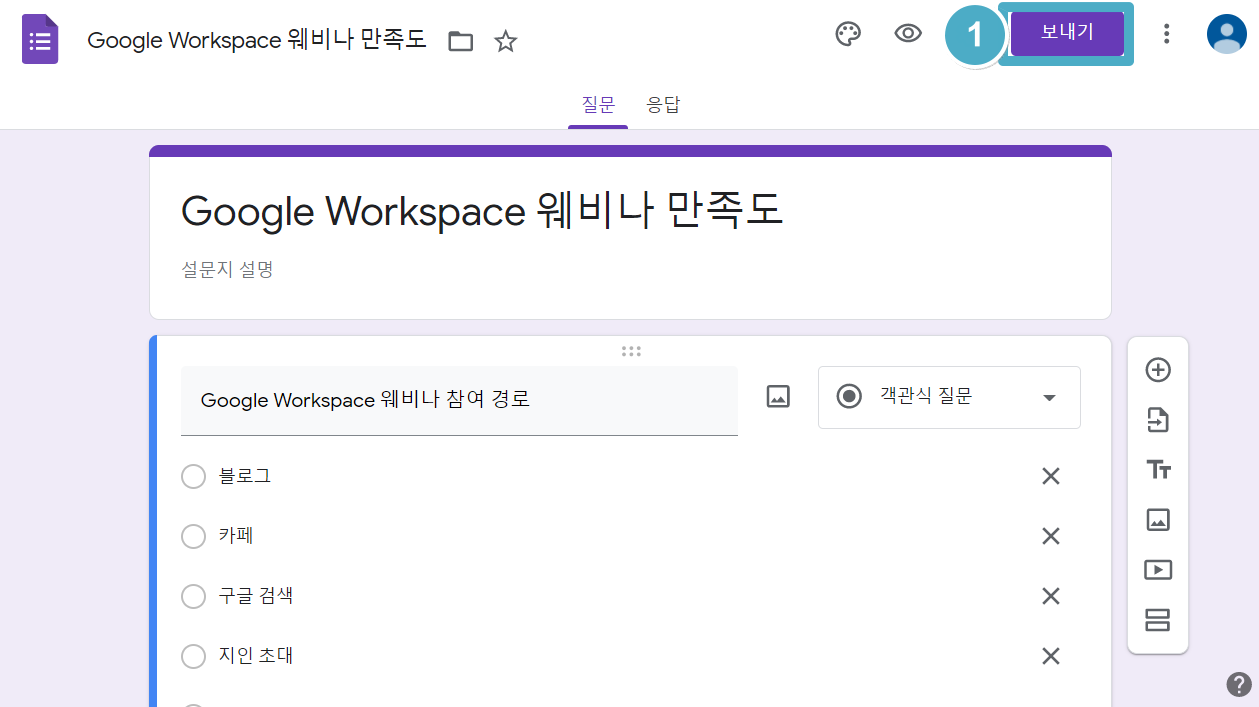Open help question mark icon
The width and height of the screenshot is (1259, 707).
tap(1239, 684)
